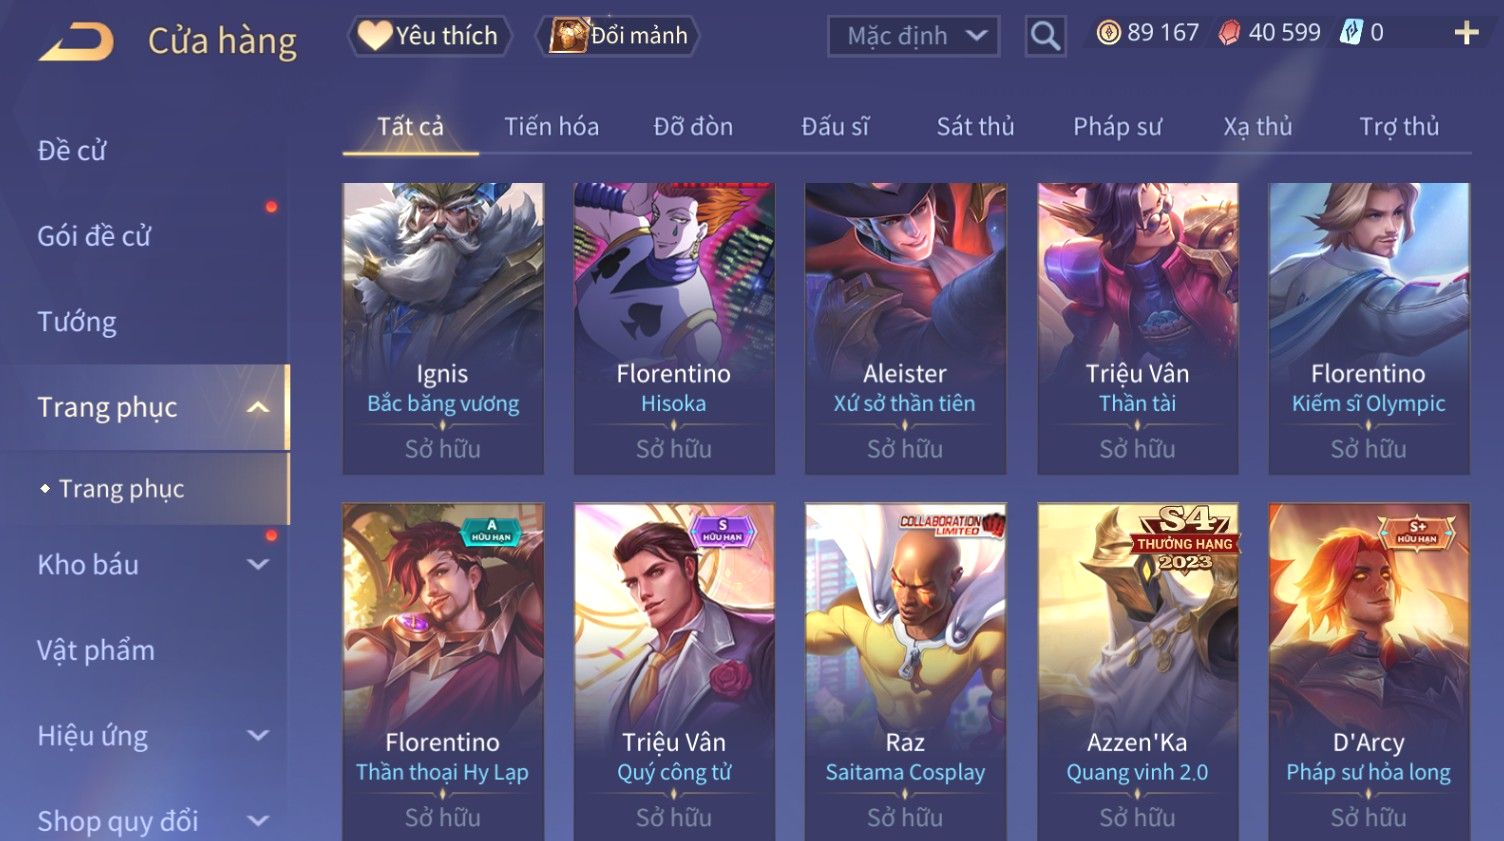Go to Tướng in the sidebar
The height and width of the screenshot is (841, 1504).
pos(77,322)
